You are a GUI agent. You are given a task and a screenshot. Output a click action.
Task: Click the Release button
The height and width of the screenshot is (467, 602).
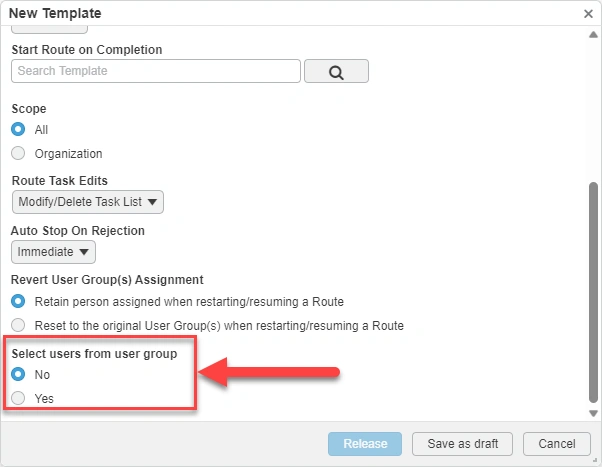[x=365, y=444]
